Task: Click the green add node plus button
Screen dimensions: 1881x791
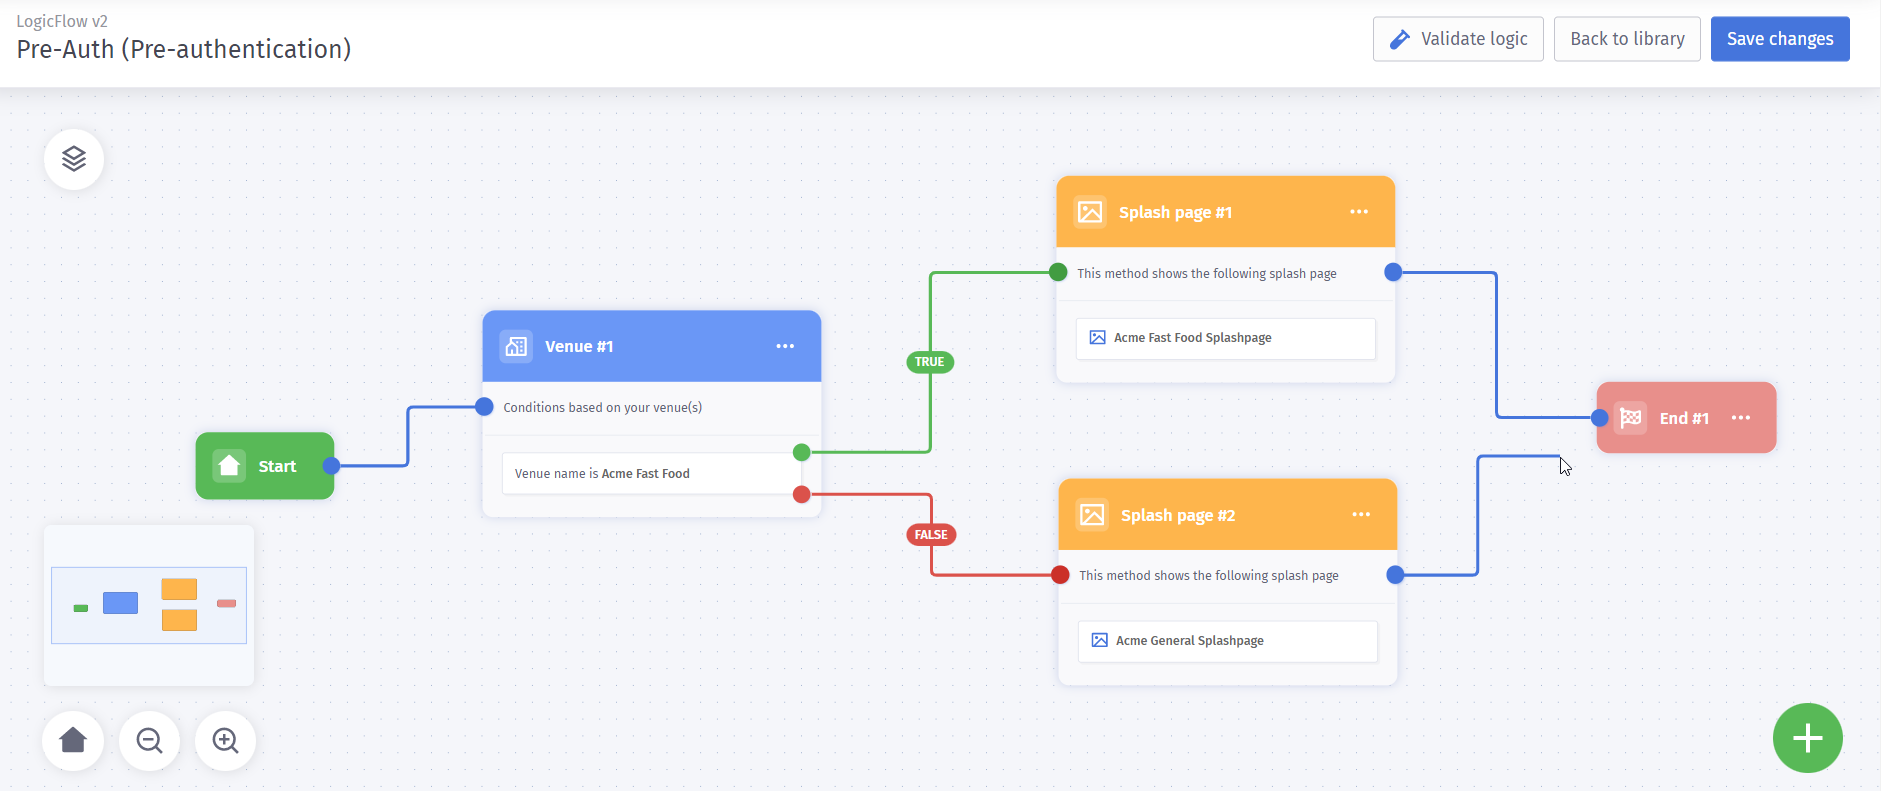Action: (1807, 738)
